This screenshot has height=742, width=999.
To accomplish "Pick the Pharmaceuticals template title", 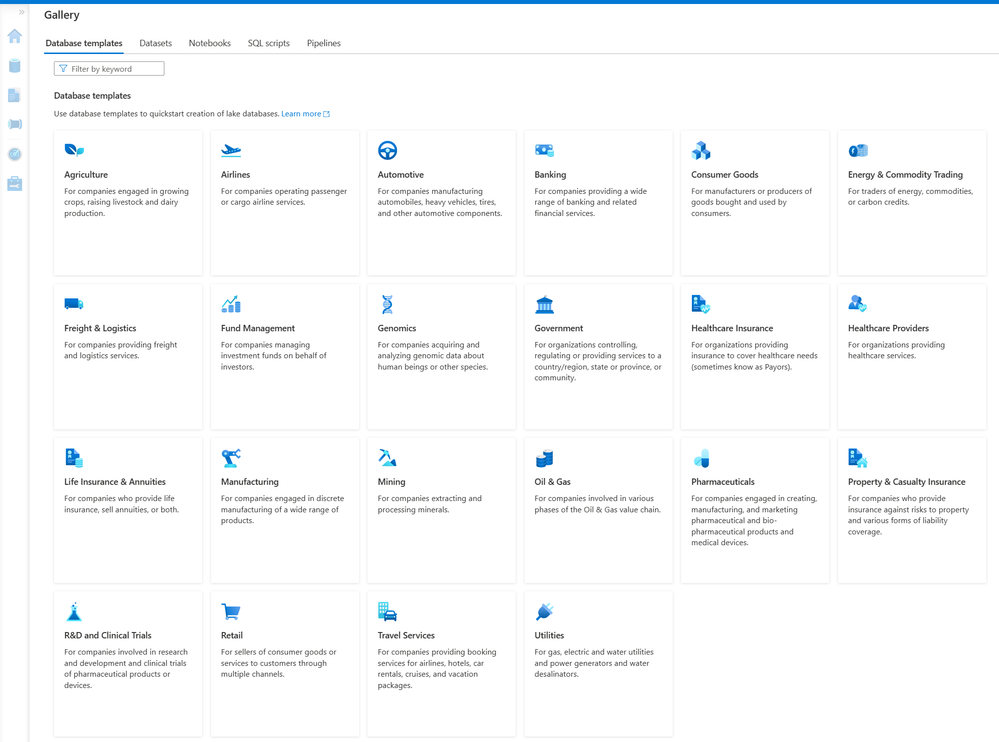I will [722, 482].
